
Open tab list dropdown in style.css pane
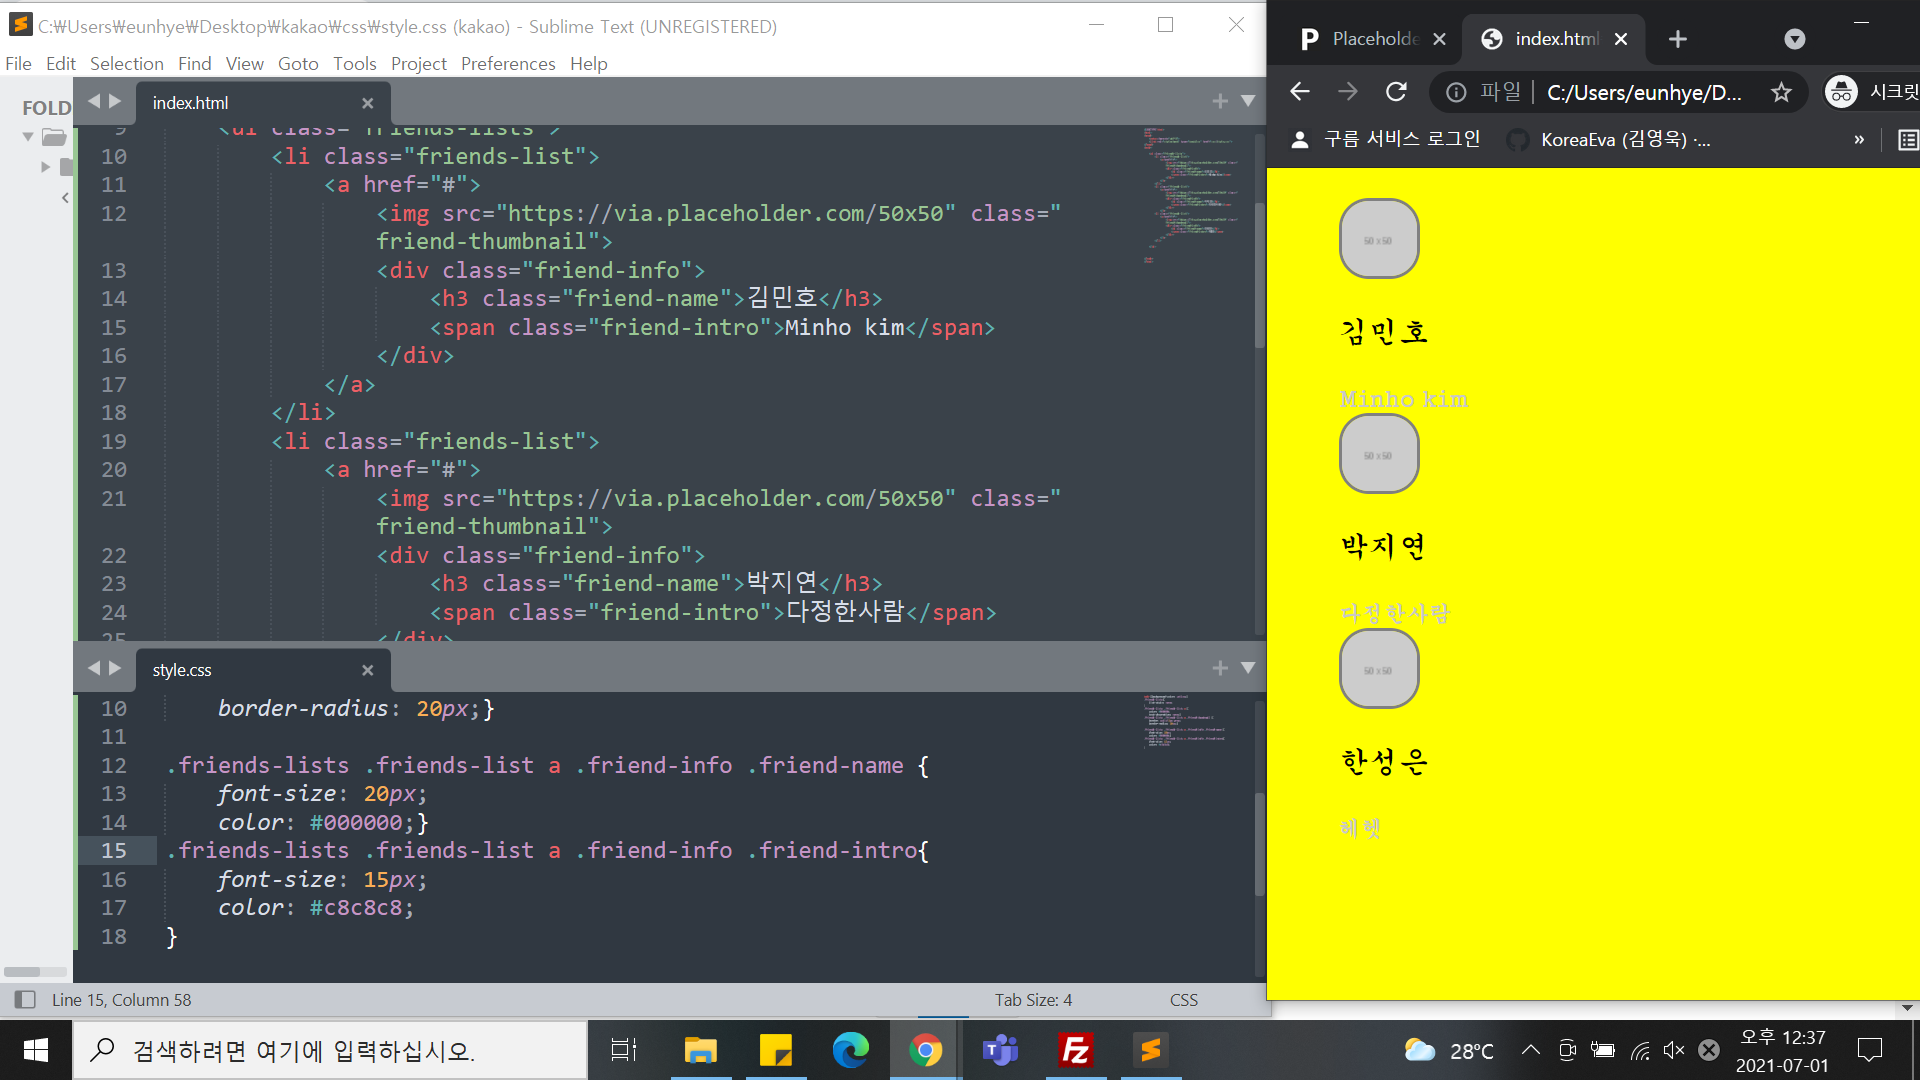pyautogui.click(x=1248, y=668)
